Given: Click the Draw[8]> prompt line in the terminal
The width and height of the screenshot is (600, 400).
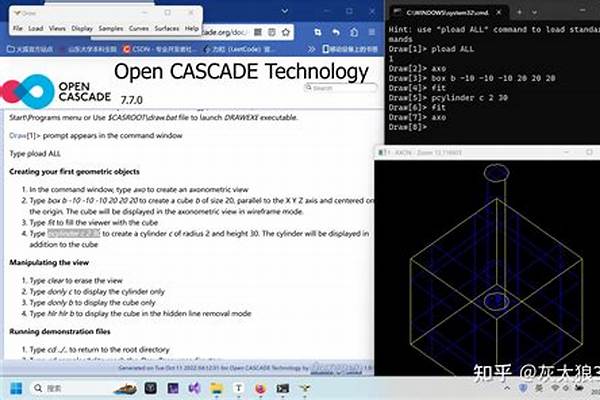Looking at the screenshot, I should (408, 127).
